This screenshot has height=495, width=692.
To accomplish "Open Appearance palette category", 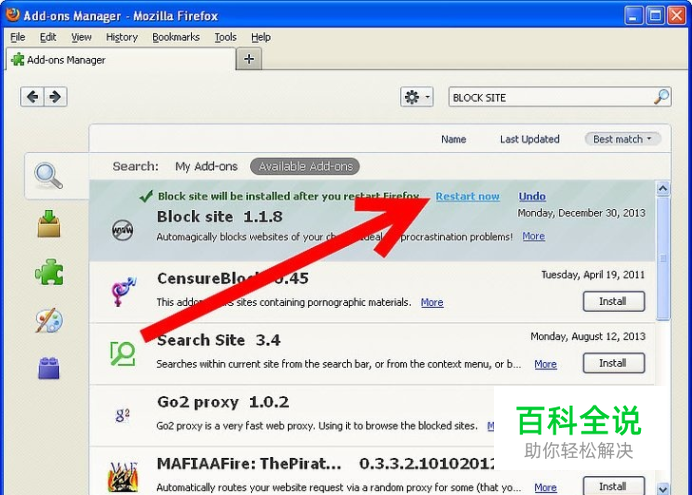I will [x=49, y=320].
